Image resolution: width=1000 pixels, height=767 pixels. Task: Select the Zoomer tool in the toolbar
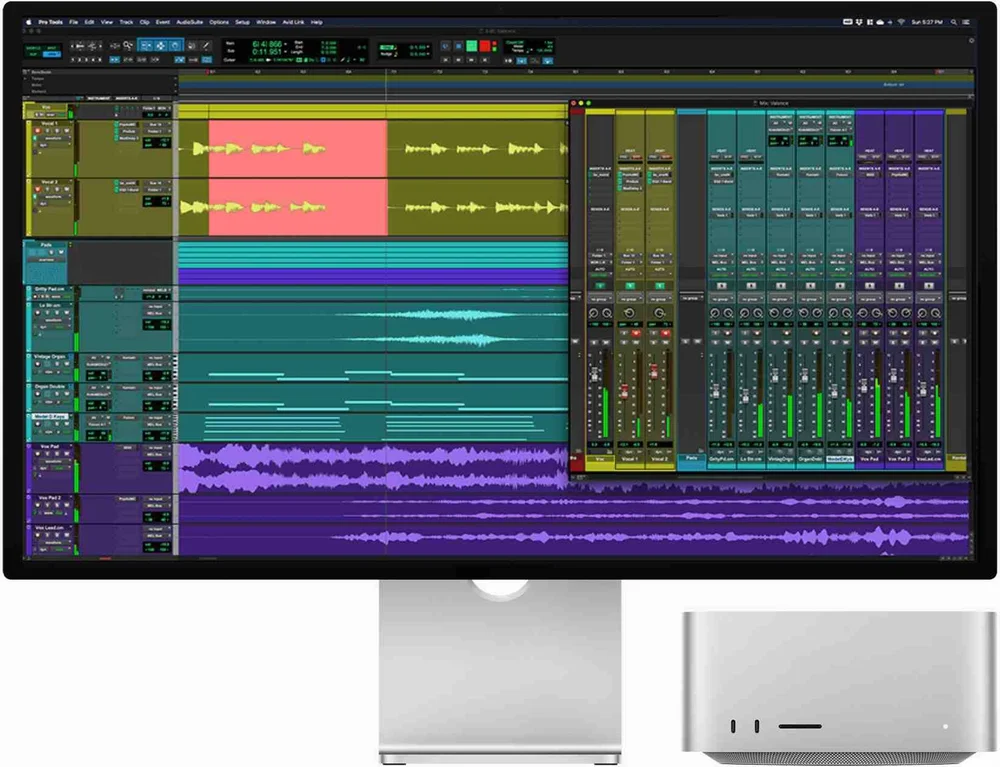click(128, 46)
